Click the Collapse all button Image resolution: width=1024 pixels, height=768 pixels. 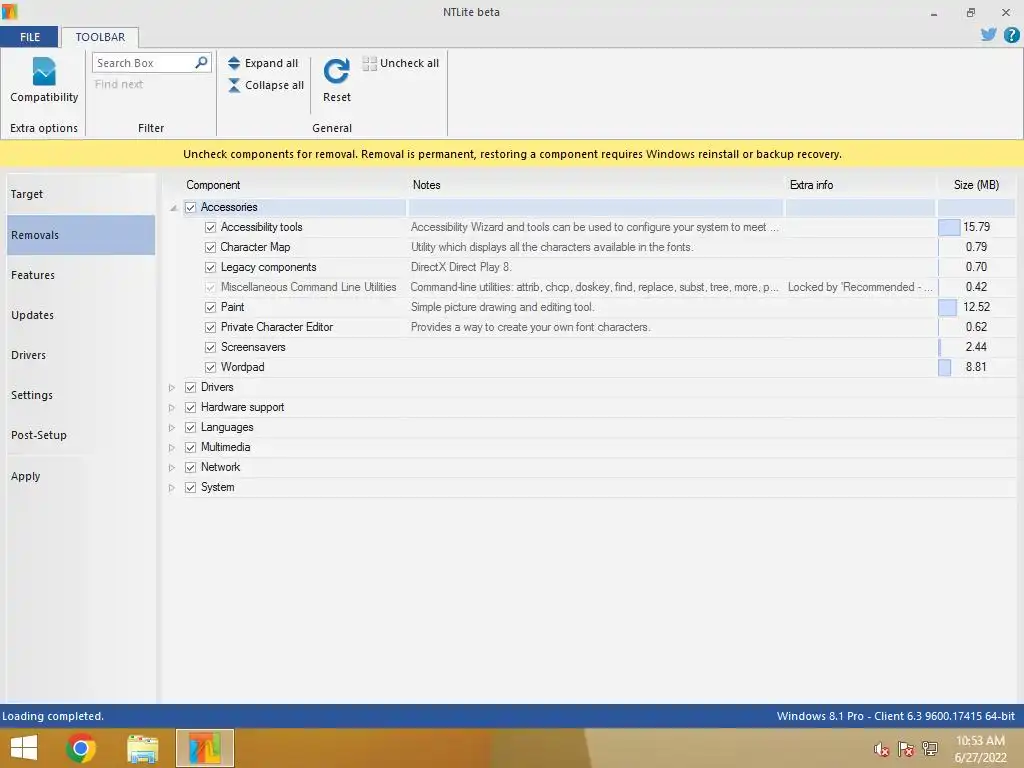[x=265, y=86]
